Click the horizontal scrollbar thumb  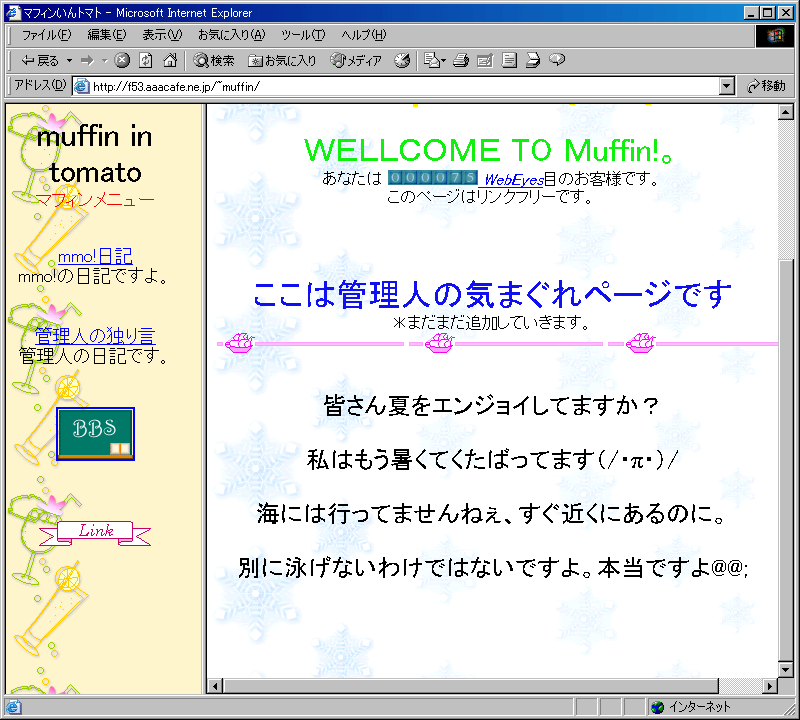point(471,686)
